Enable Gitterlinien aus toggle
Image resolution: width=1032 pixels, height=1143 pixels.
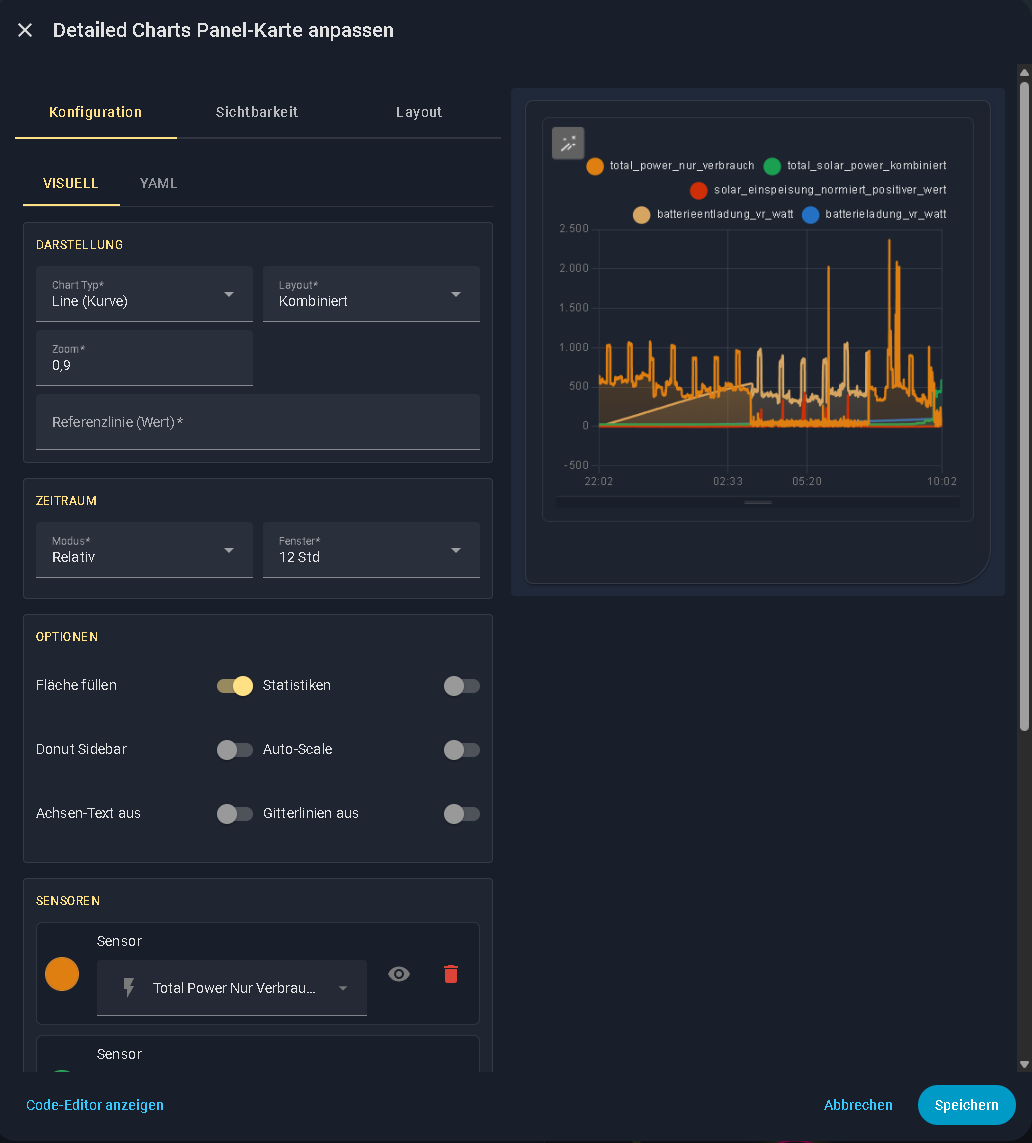point(461,814)
